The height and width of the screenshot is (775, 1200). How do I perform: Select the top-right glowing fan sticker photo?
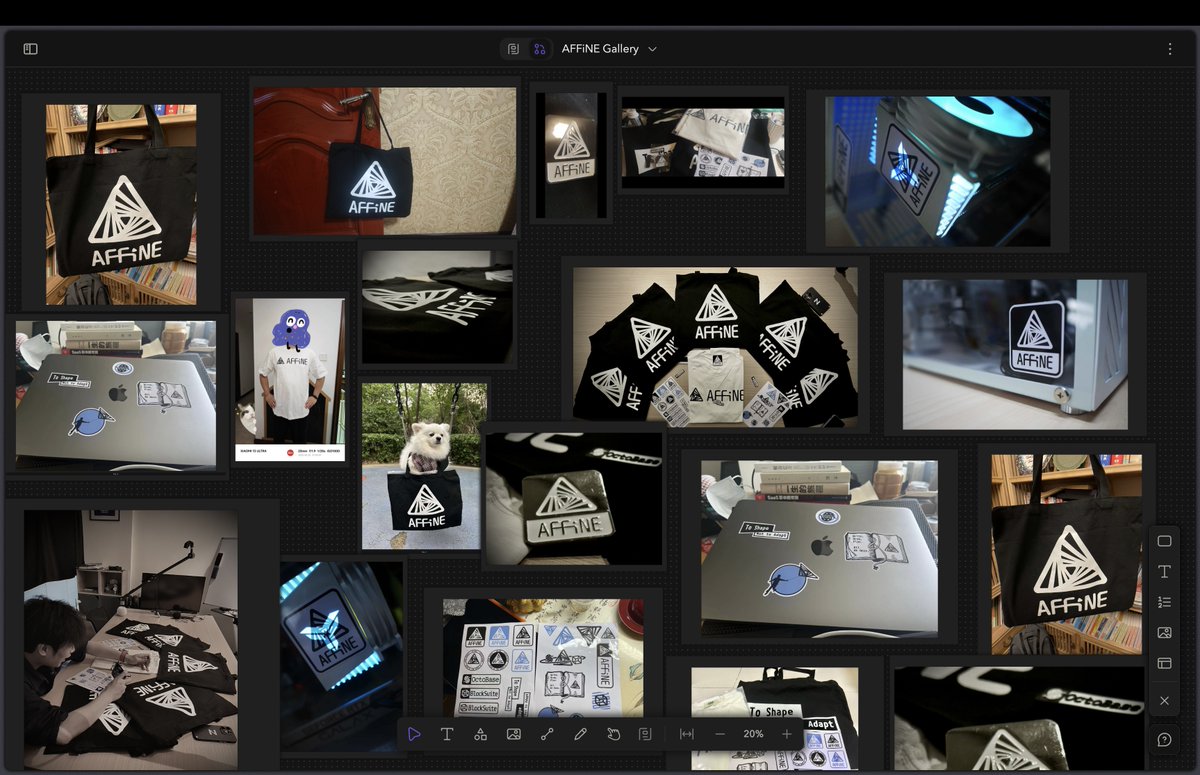[937, 171]
